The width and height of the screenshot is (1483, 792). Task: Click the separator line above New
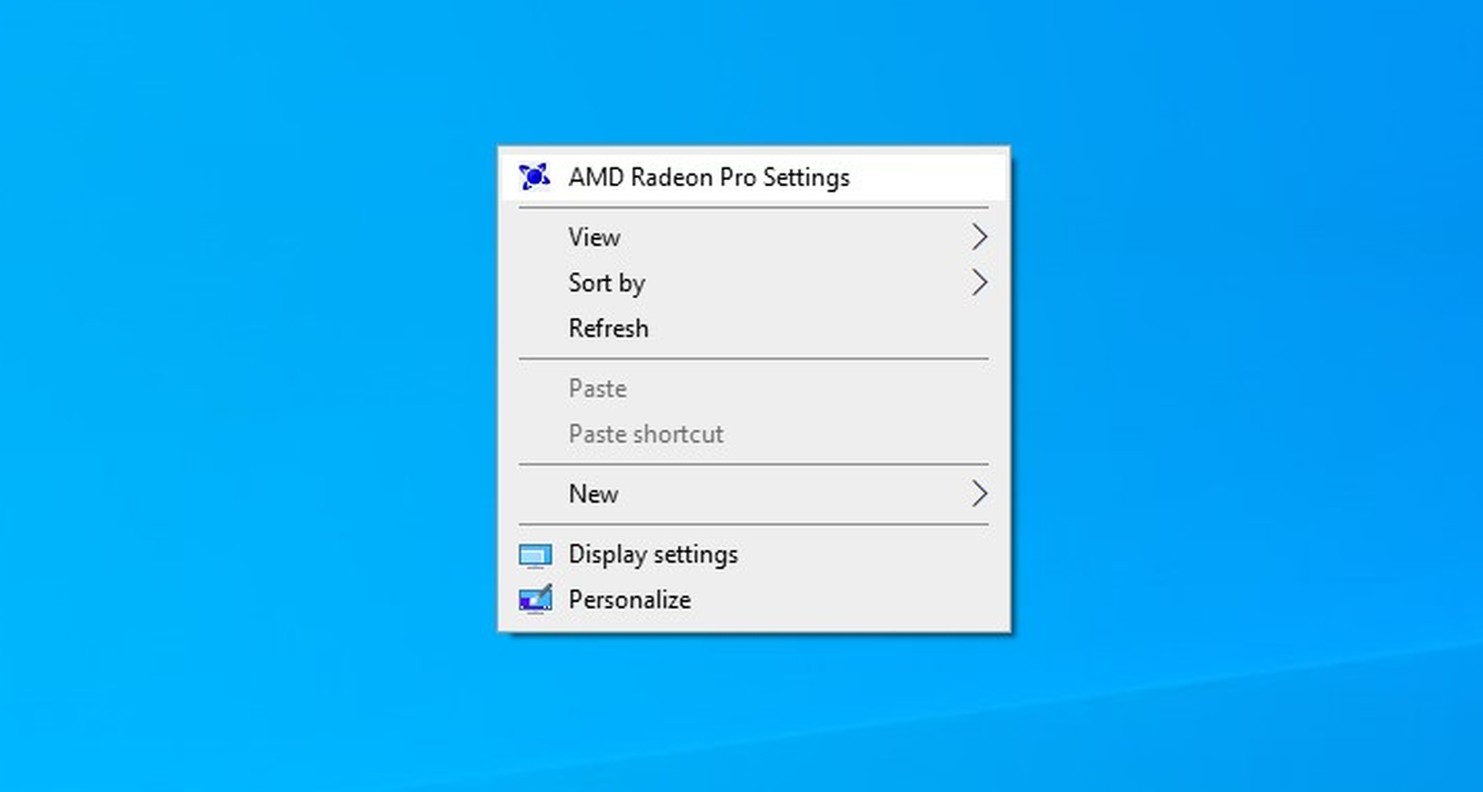(x=754, y=464)
